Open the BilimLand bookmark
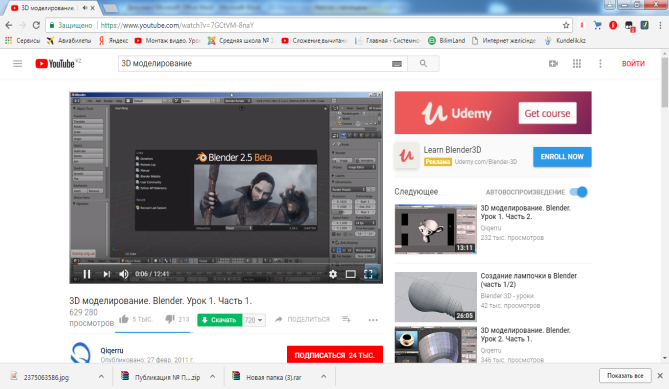This screenshot has height=389, width=669. tap(447, 41)
